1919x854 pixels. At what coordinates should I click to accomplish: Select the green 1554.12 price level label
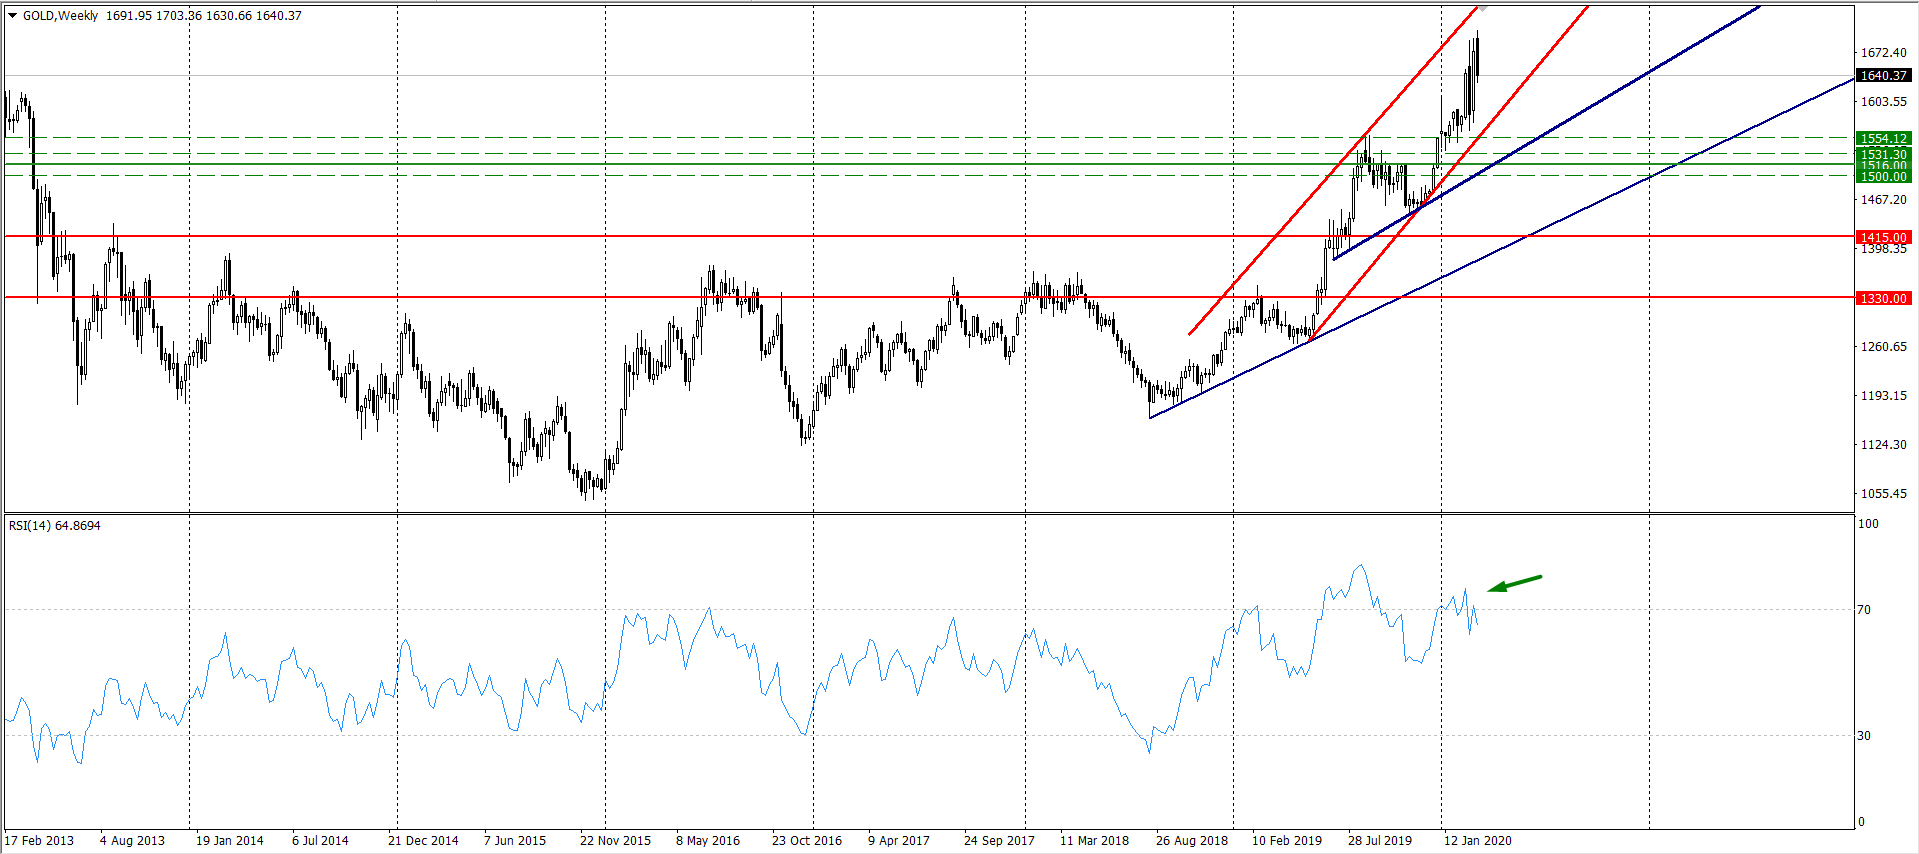point(1883,139)
